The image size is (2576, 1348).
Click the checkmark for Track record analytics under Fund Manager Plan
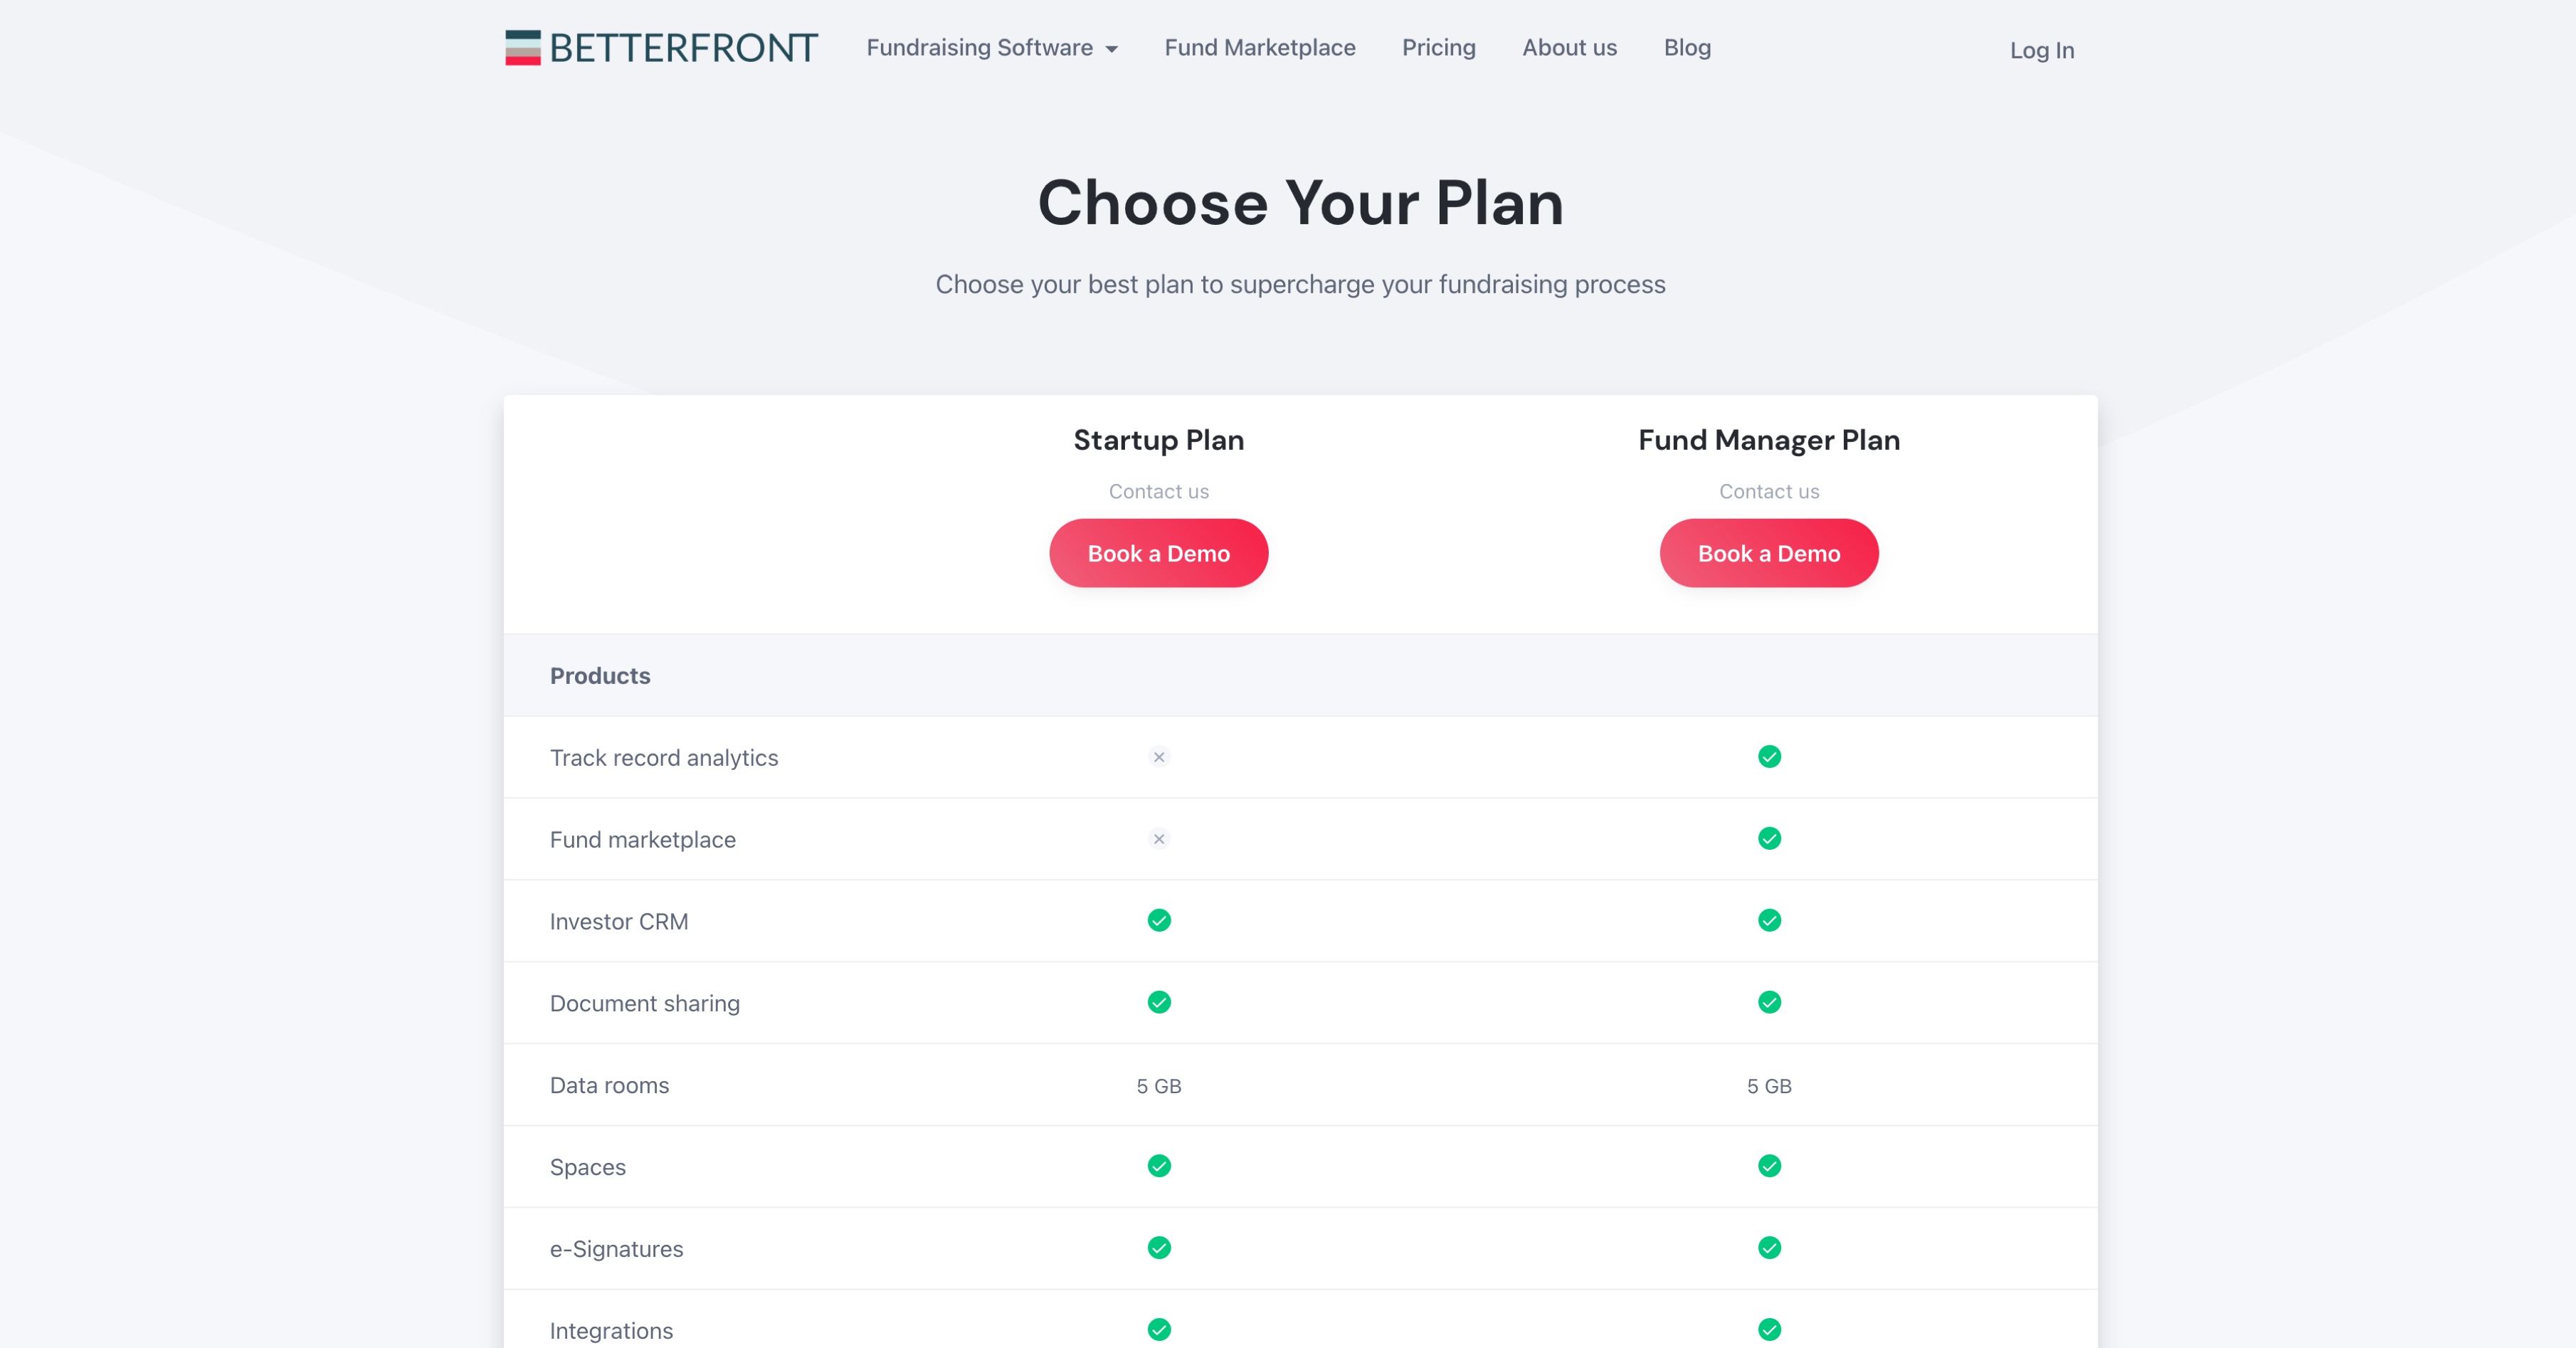[x=1769, y=757]
